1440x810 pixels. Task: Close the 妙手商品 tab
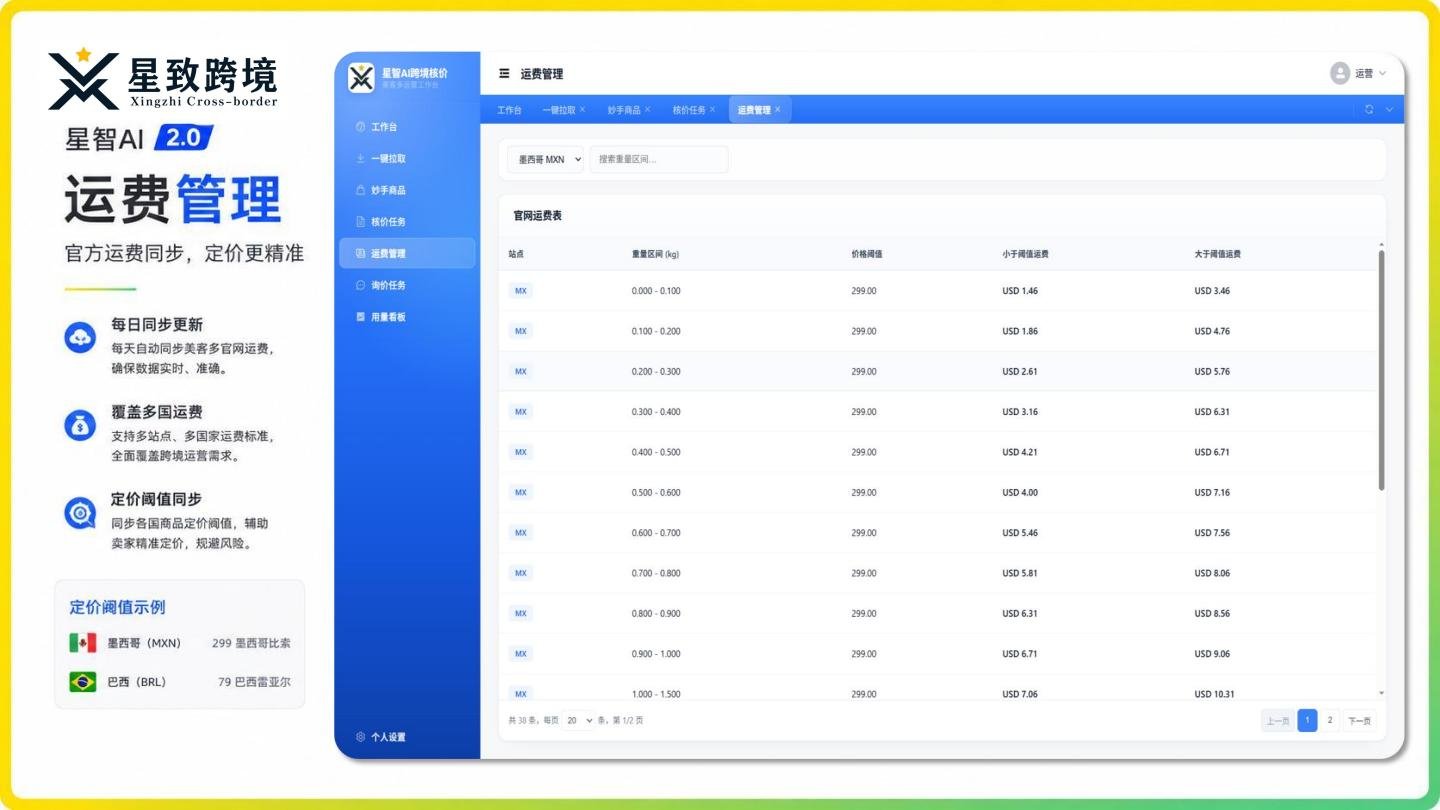(x=647, y=110)
